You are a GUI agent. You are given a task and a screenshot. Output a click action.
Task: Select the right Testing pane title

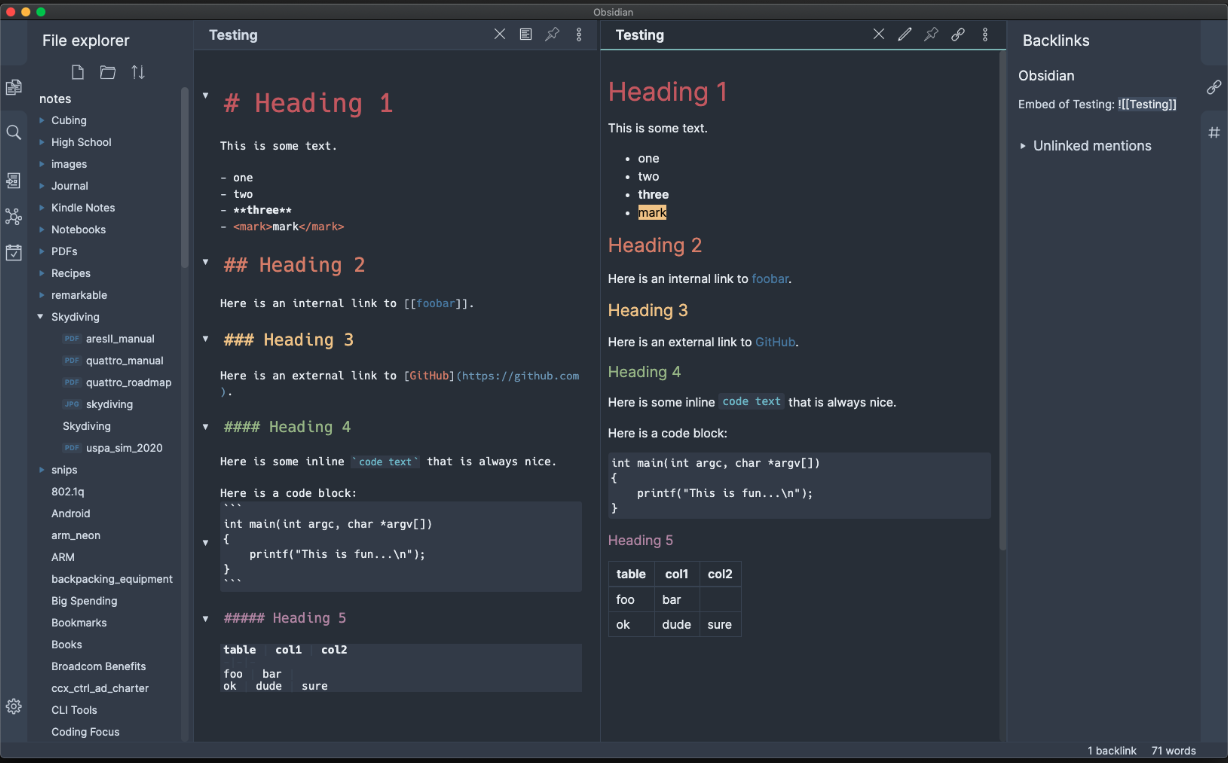click(640, 35)
